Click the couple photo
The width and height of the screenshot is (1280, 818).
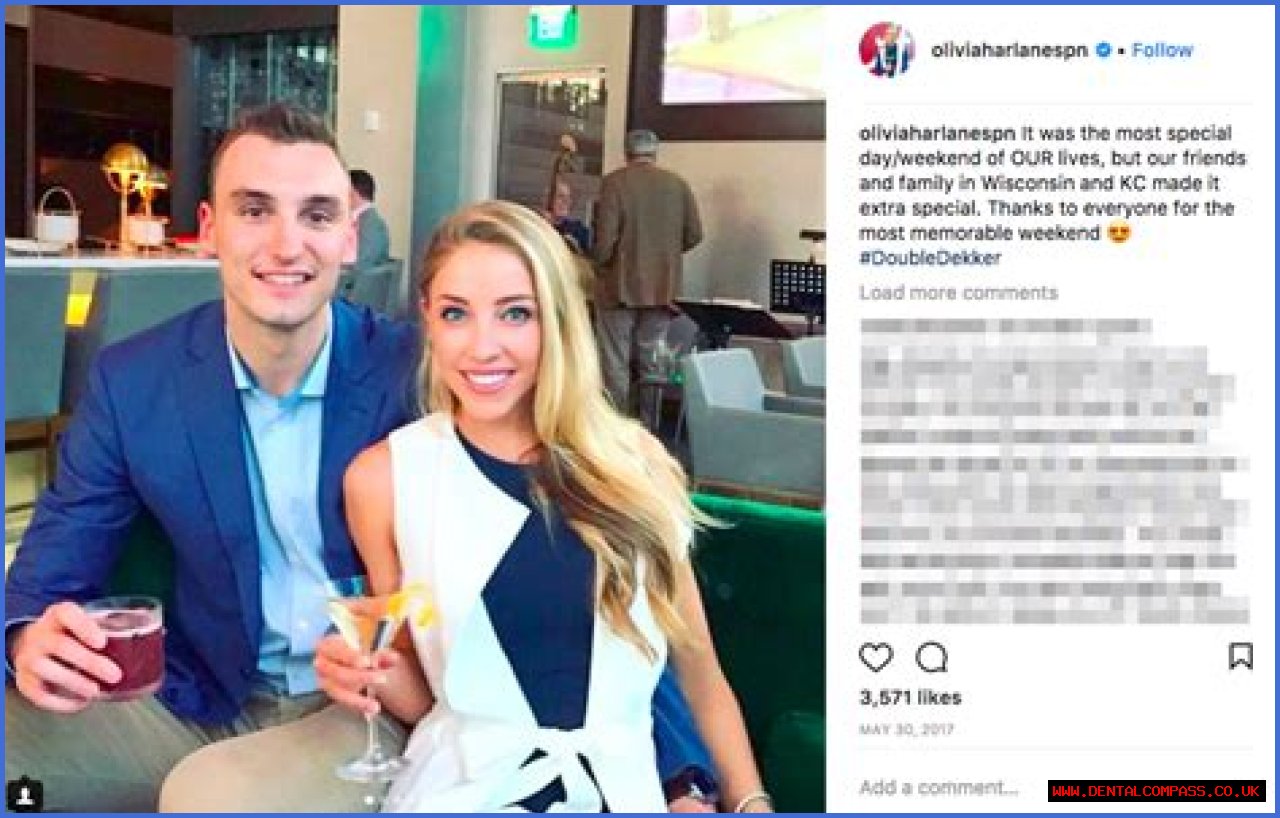click(x=415, y=409)
